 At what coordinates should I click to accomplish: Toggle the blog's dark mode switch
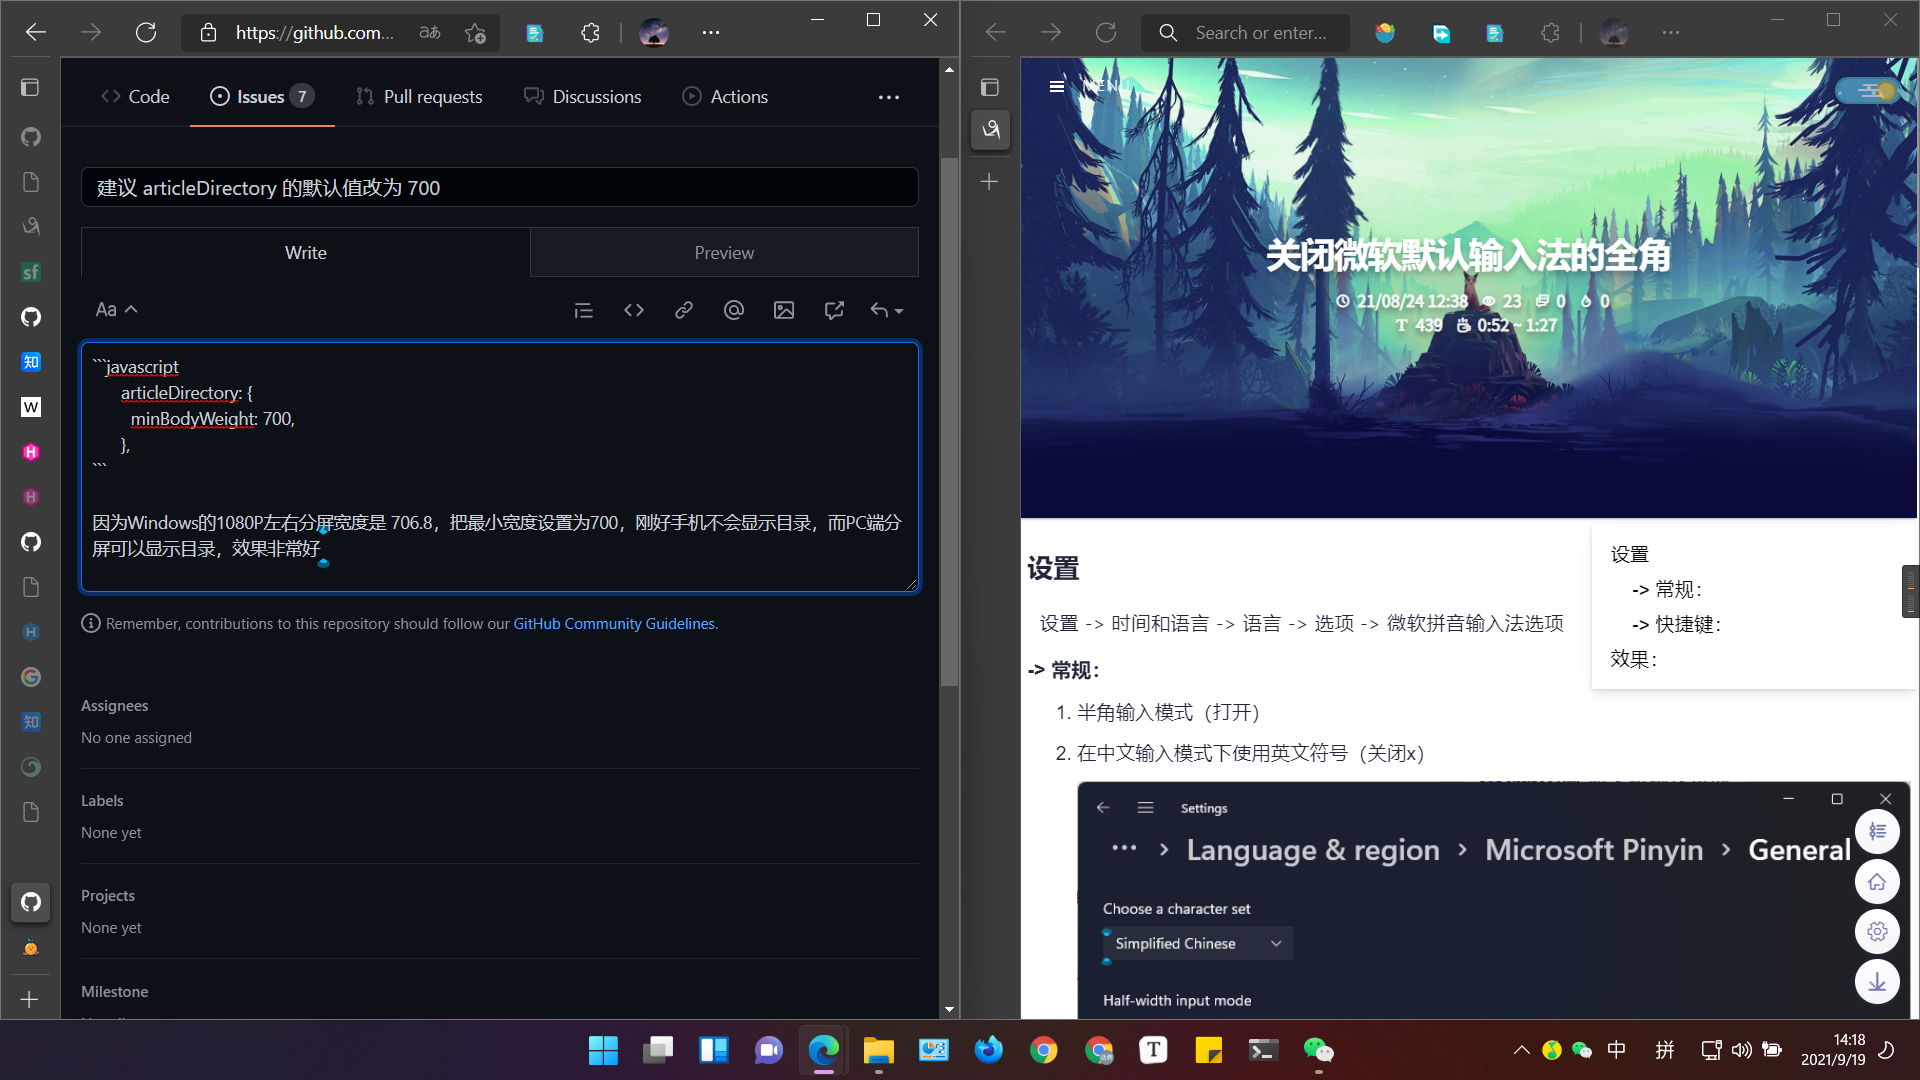click(1868, 90)
